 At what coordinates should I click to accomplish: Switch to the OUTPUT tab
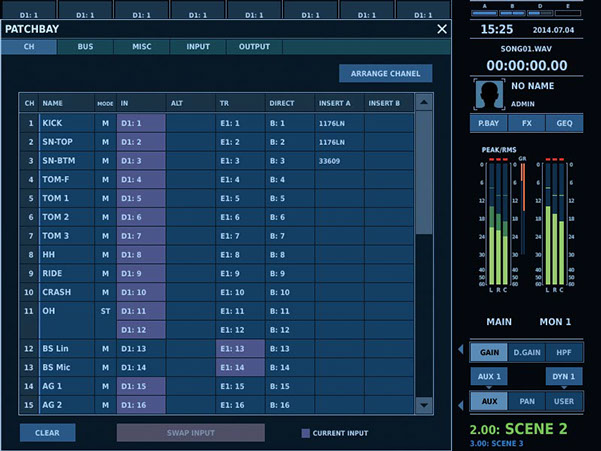click(x=254, y=47)
